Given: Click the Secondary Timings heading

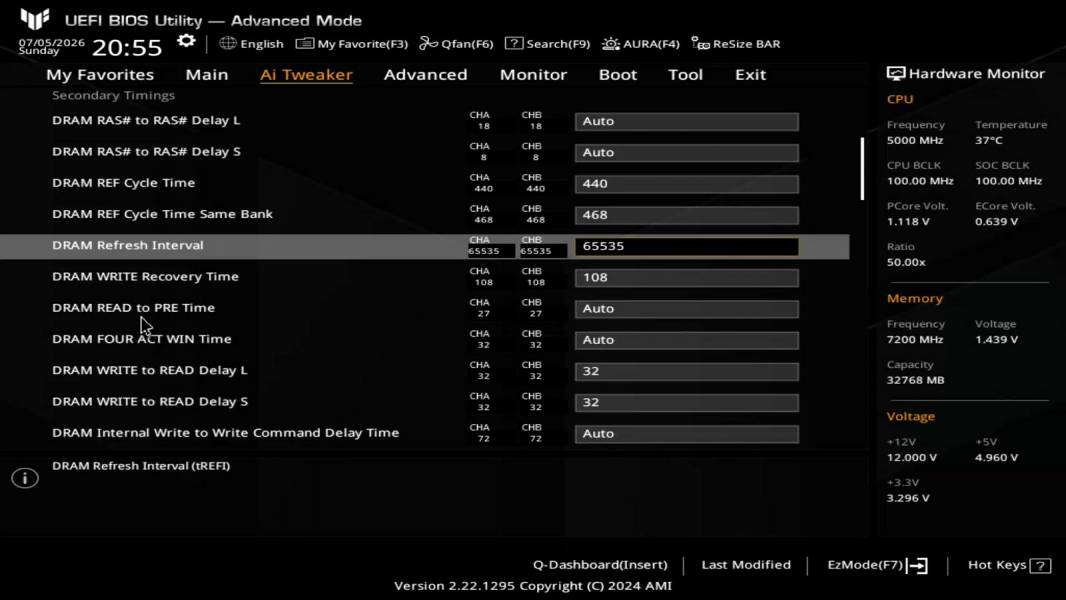Looking at the screenshot, I should 114,95.
